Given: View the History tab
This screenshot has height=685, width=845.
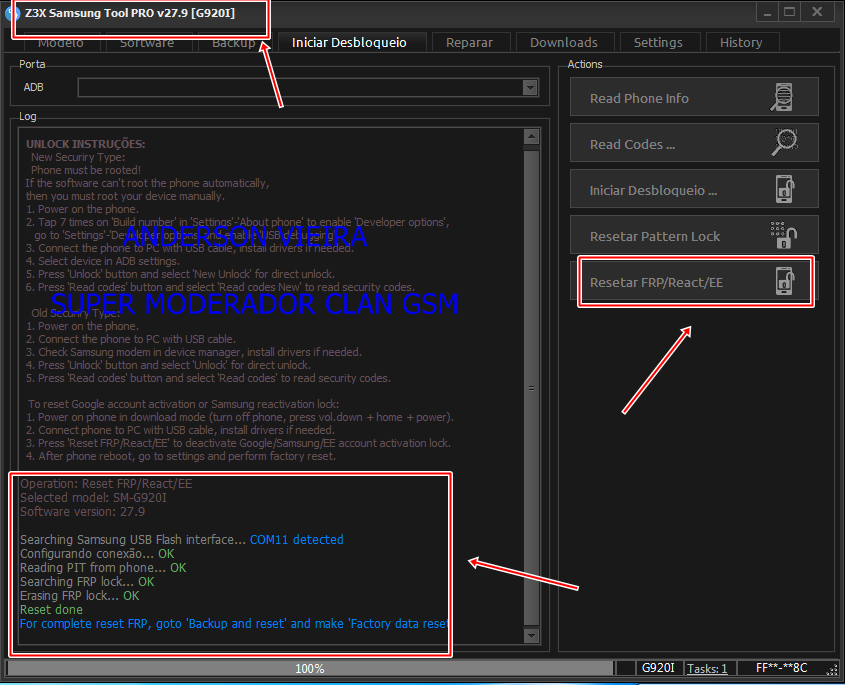Looking at the screenshot, I should tap(741, 43).
